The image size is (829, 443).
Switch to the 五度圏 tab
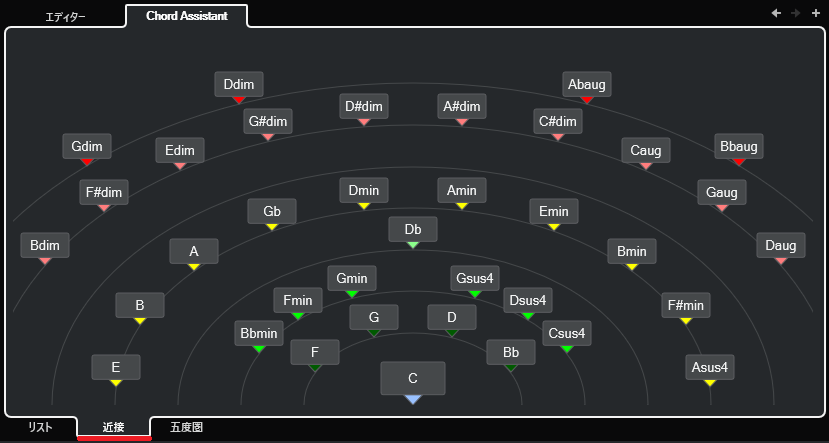coord(186,427)
